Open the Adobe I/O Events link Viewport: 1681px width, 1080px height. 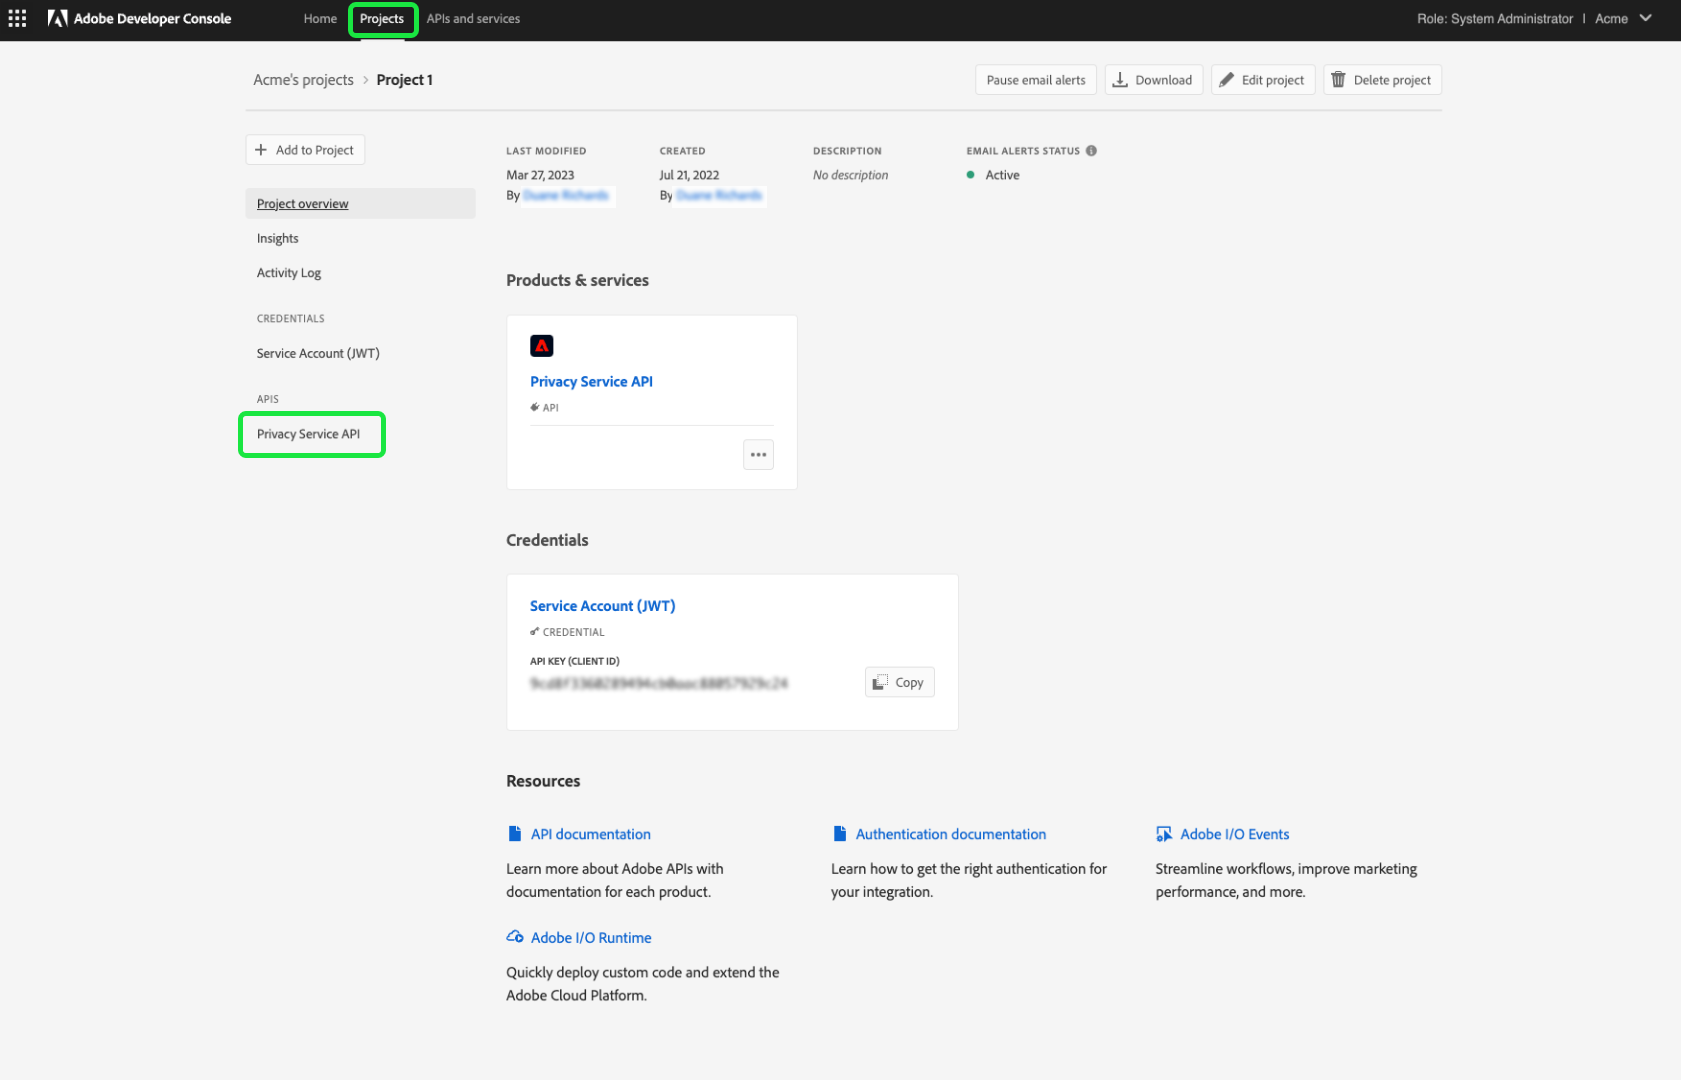(1235, 834)
